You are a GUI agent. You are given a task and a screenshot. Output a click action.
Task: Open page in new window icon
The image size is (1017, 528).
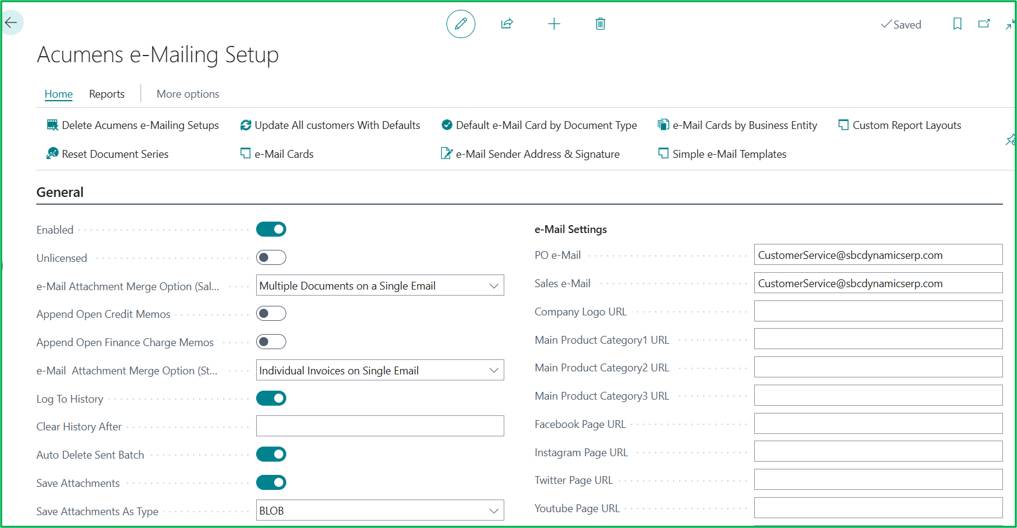(984, 24)
